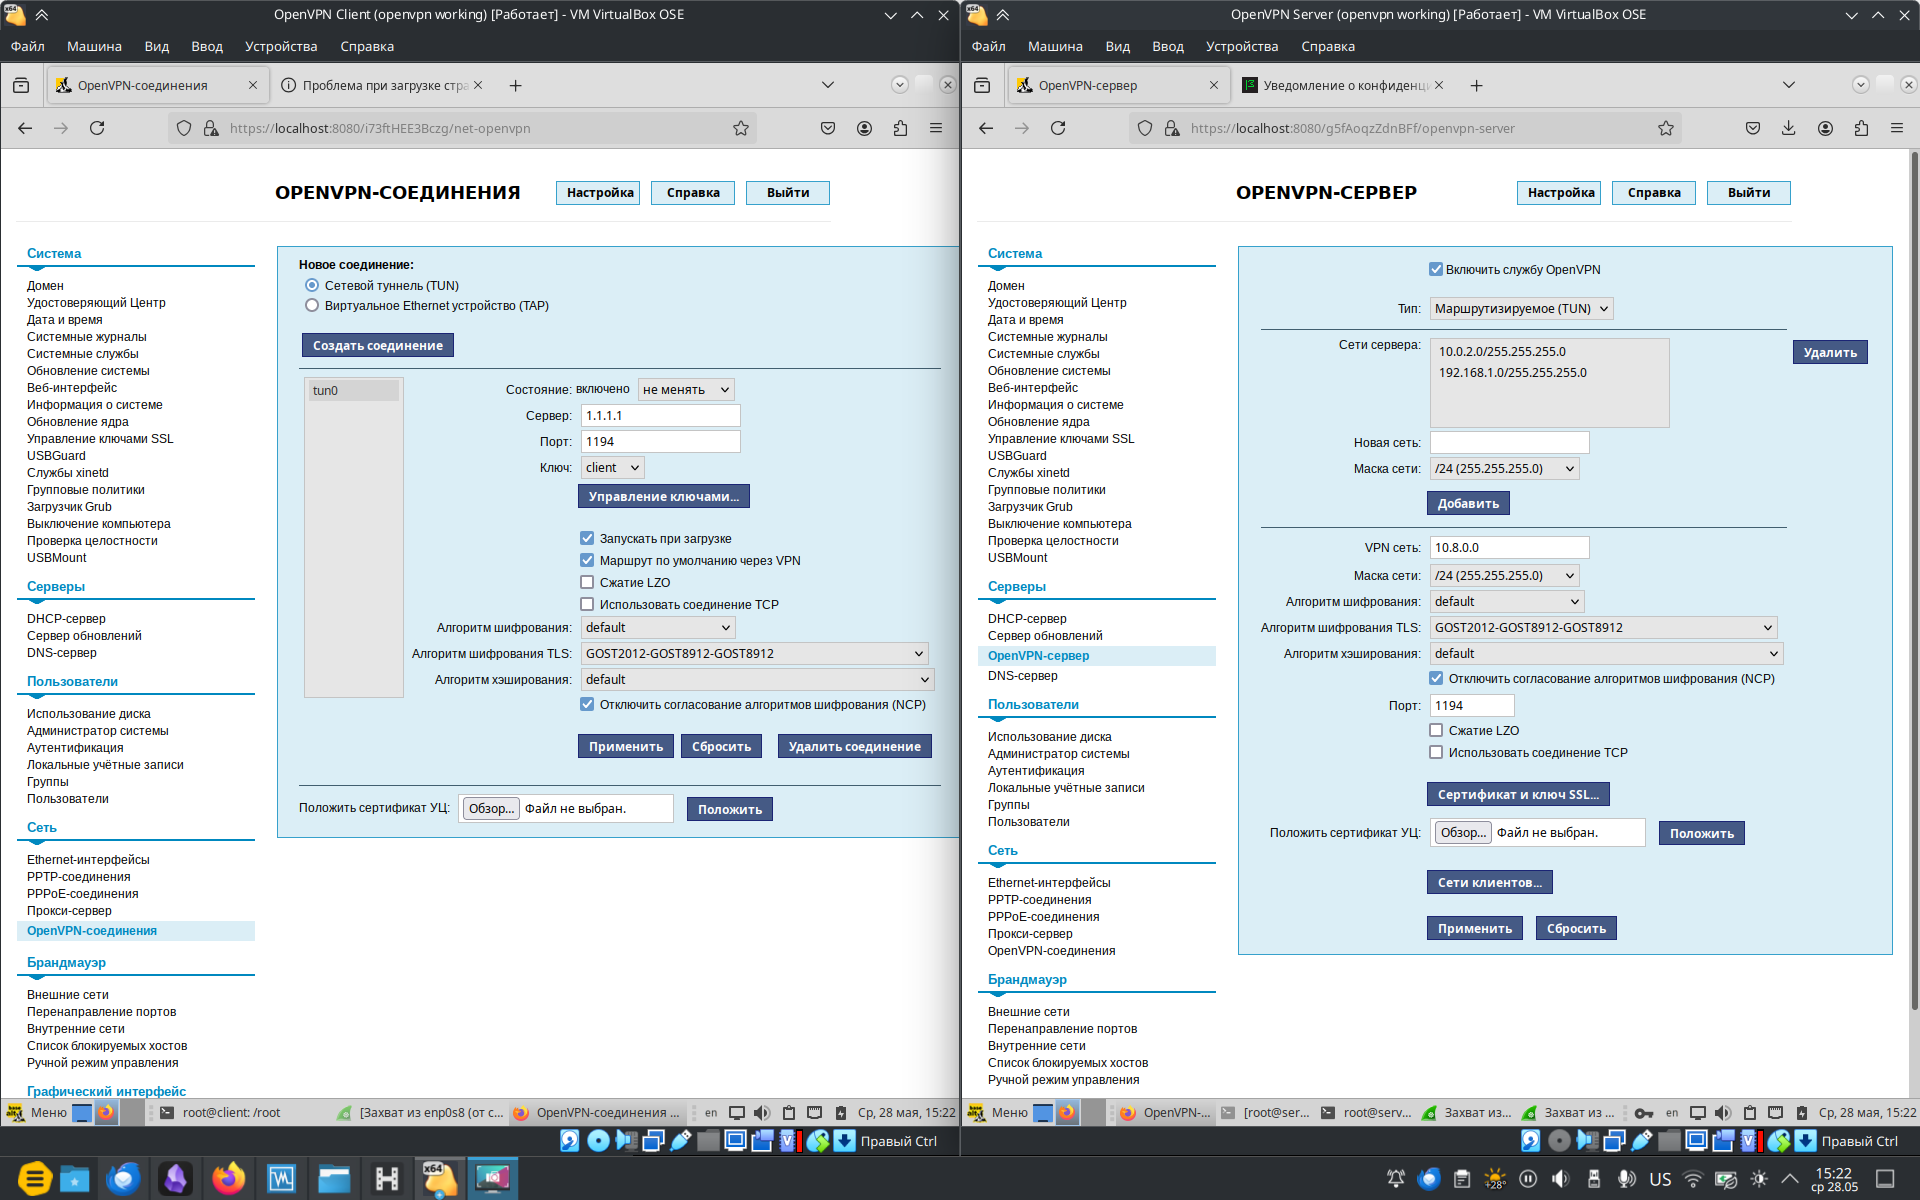1920x1200 pixels.
Task: Open extensions icon in Server browser
Action: 1861,128
